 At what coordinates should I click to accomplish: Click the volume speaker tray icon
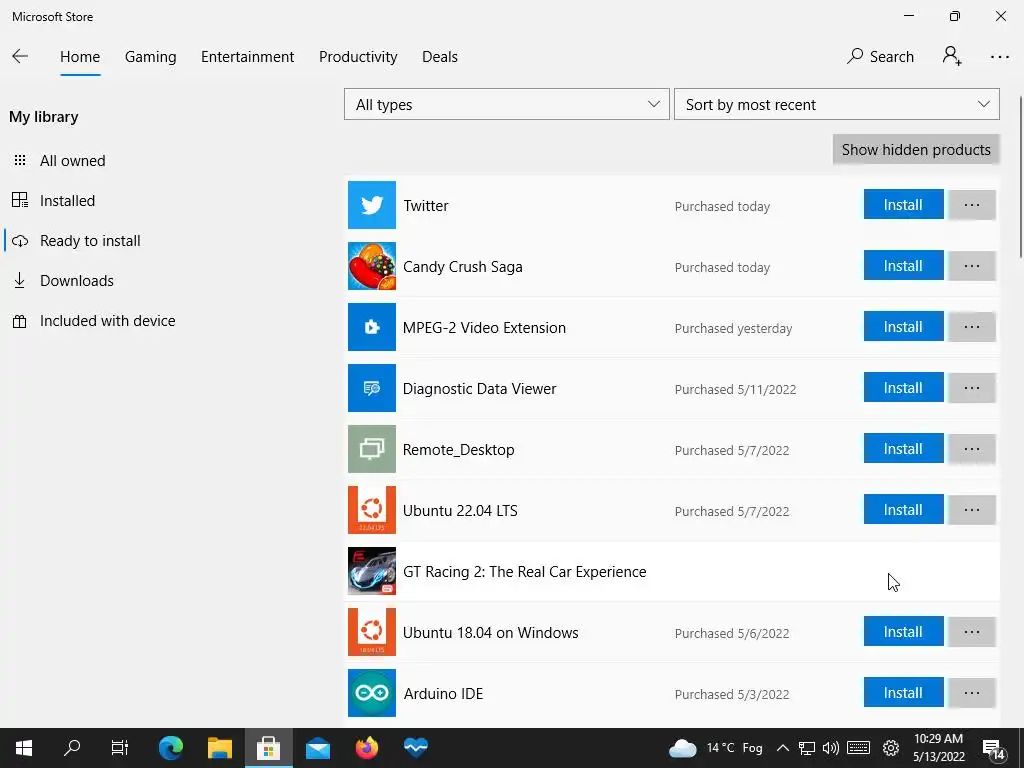point(831,748)
